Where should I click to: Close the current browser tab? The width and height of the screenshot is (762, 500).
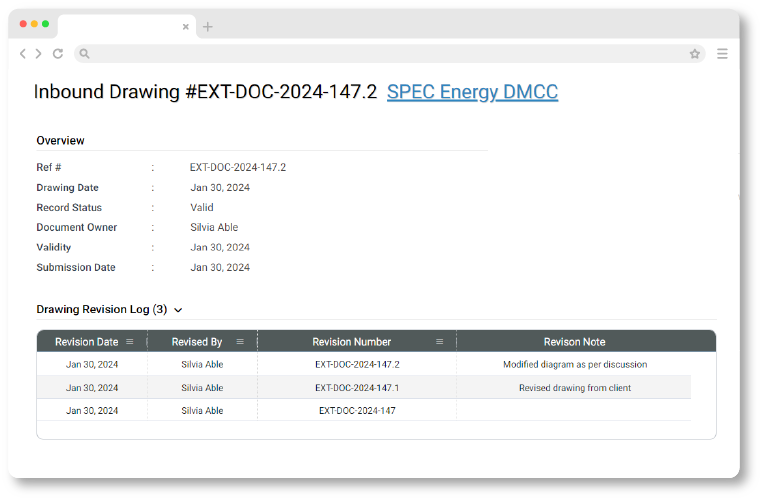[x=185, y=27]
